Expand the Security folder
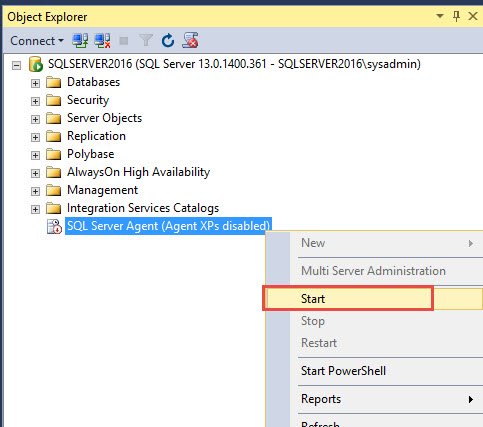483x427 pixels. click(35, 101)
